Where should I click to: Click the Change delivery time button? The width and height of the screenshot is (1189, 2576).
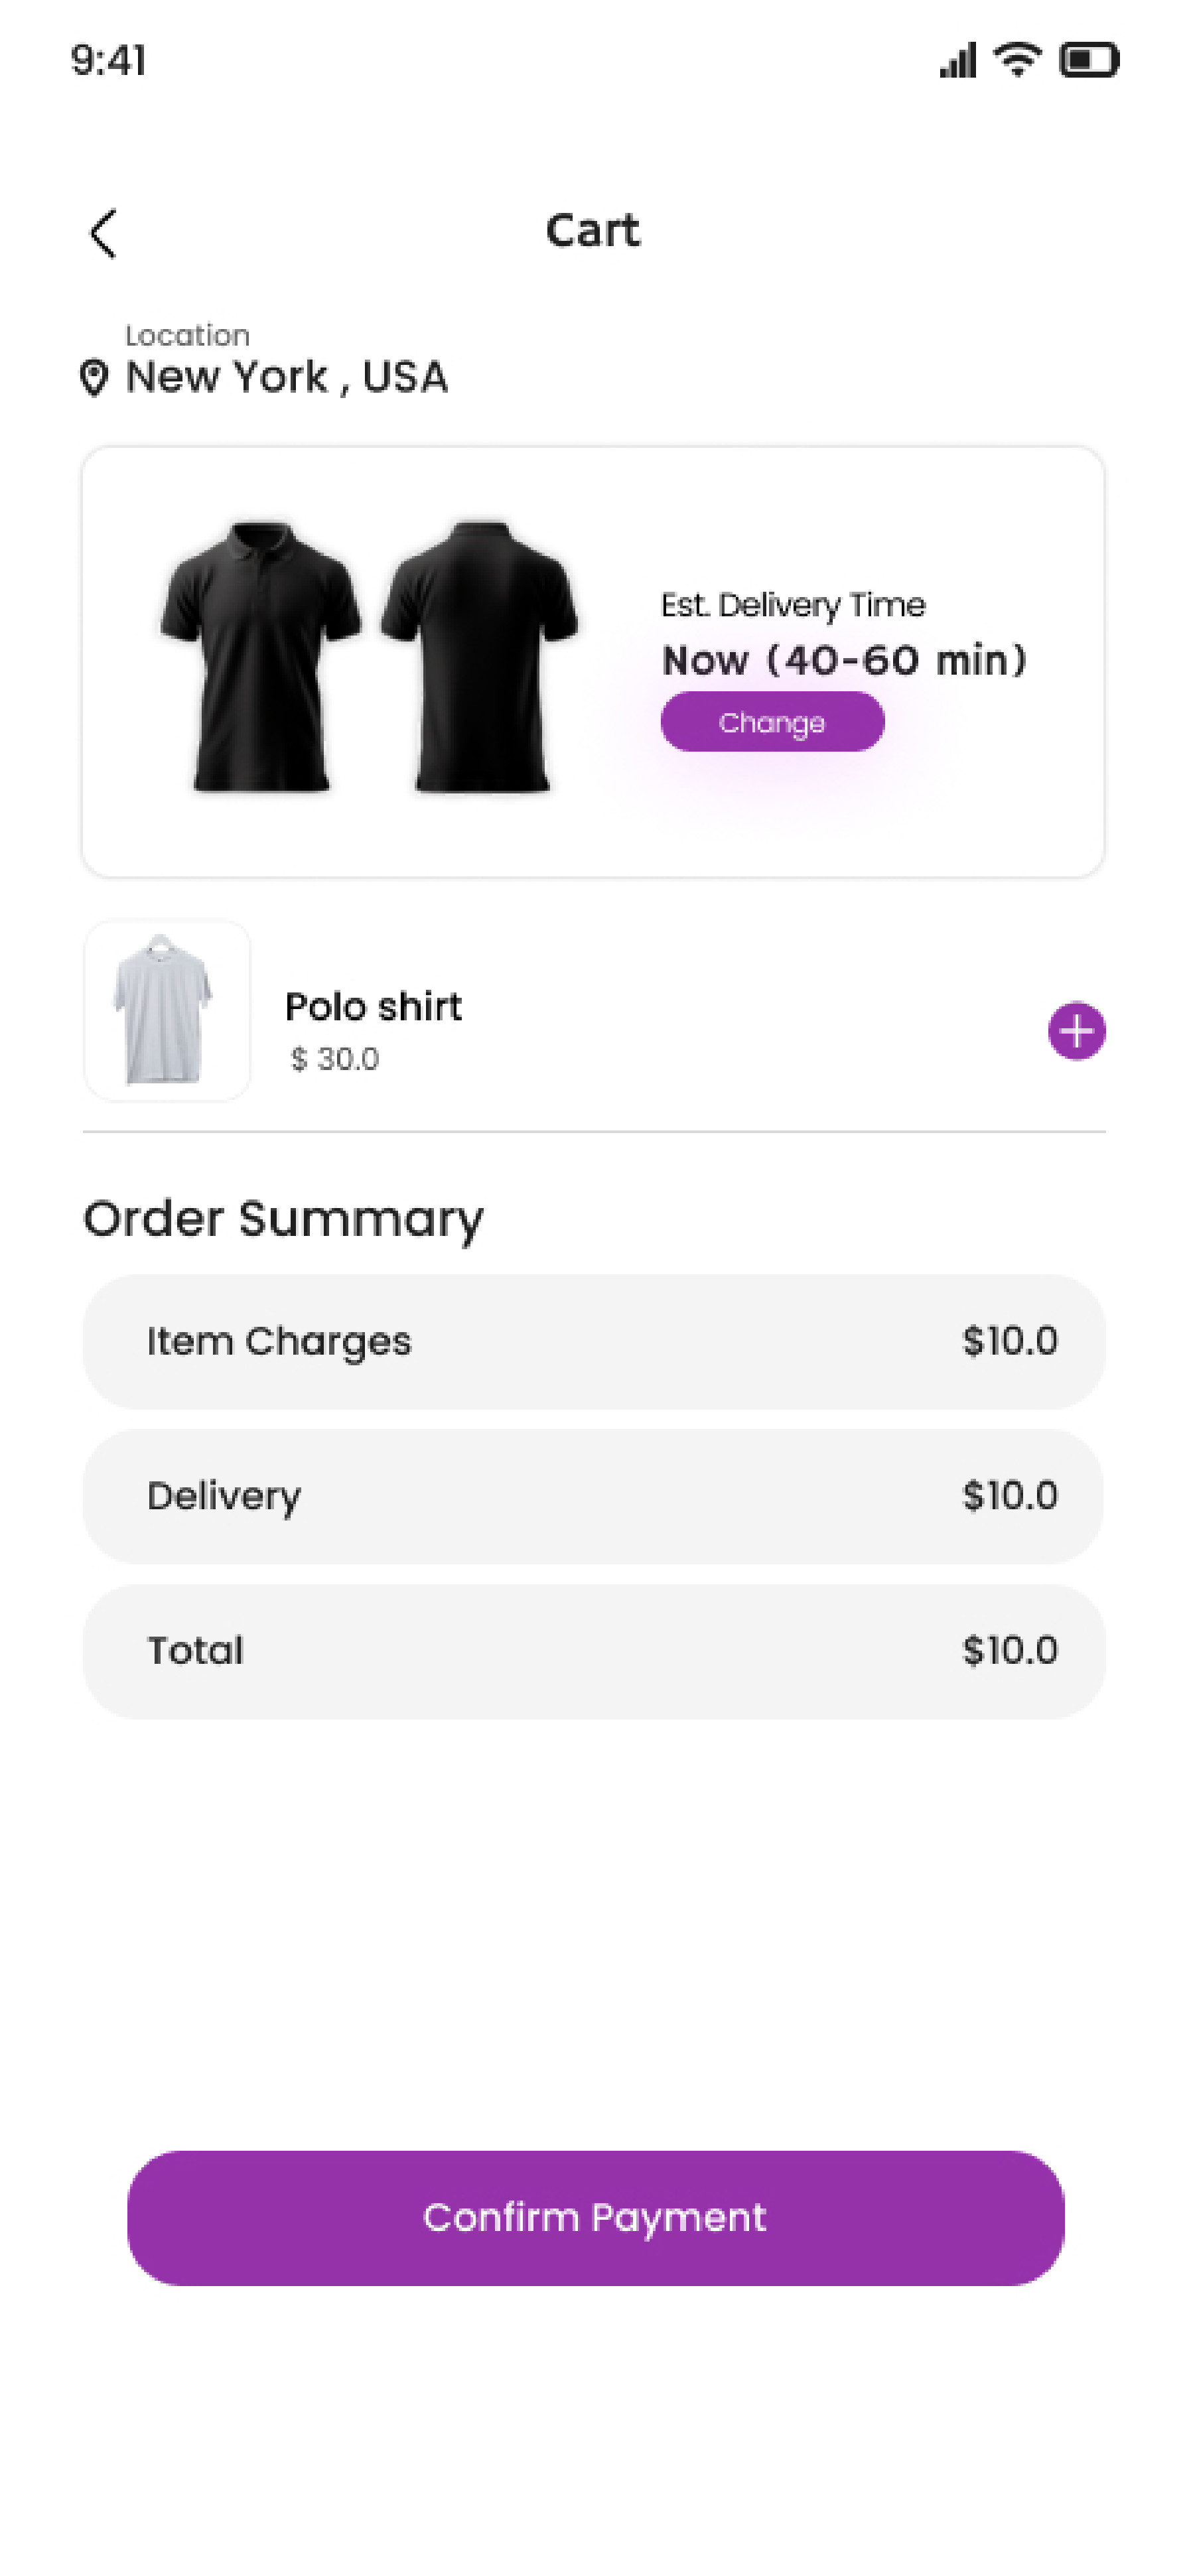tap(772, 722)
